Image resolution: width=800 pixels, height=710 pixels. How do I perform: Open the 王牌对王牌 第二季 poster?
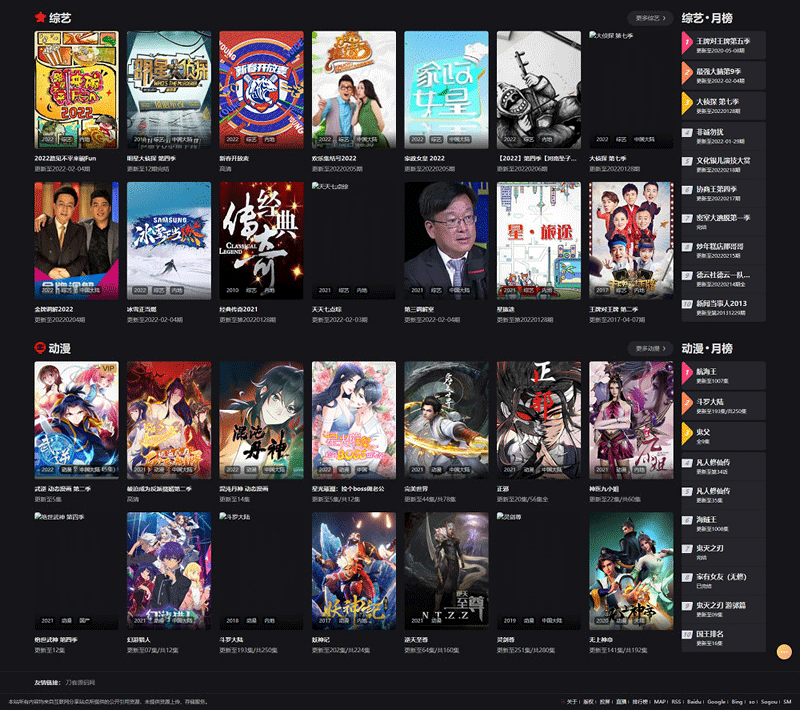631,241
